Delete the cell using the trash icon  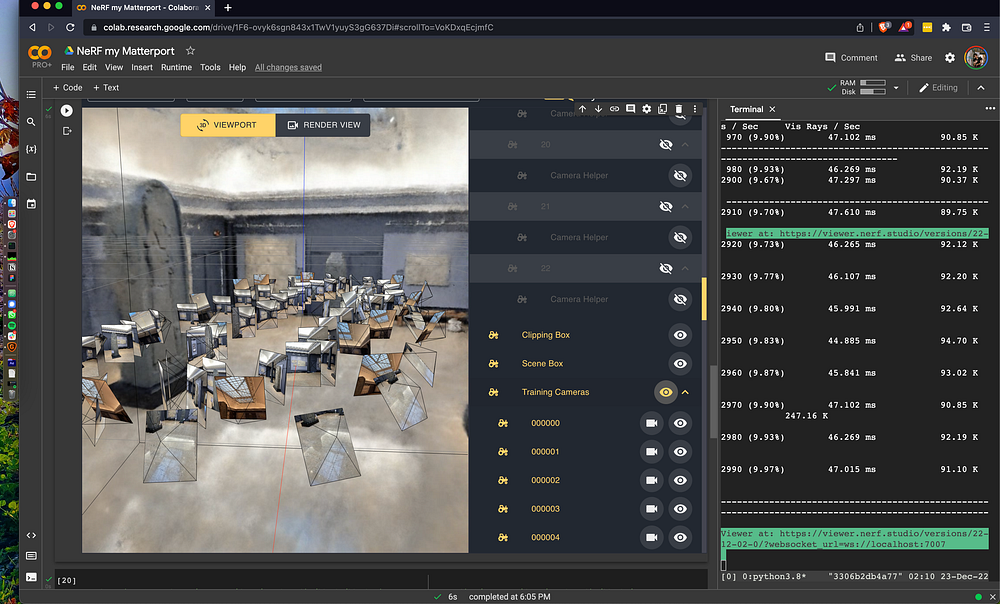tap(679, 108)
